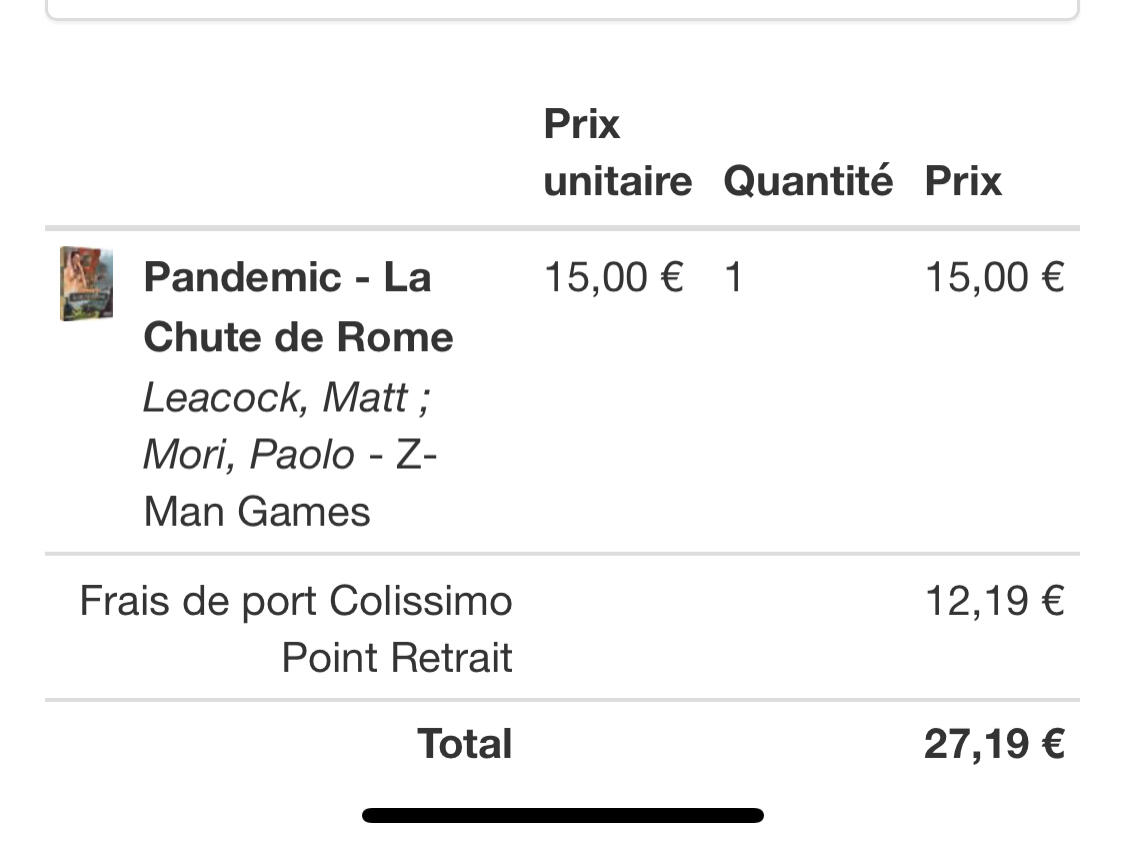Tap the Total label

465,744
